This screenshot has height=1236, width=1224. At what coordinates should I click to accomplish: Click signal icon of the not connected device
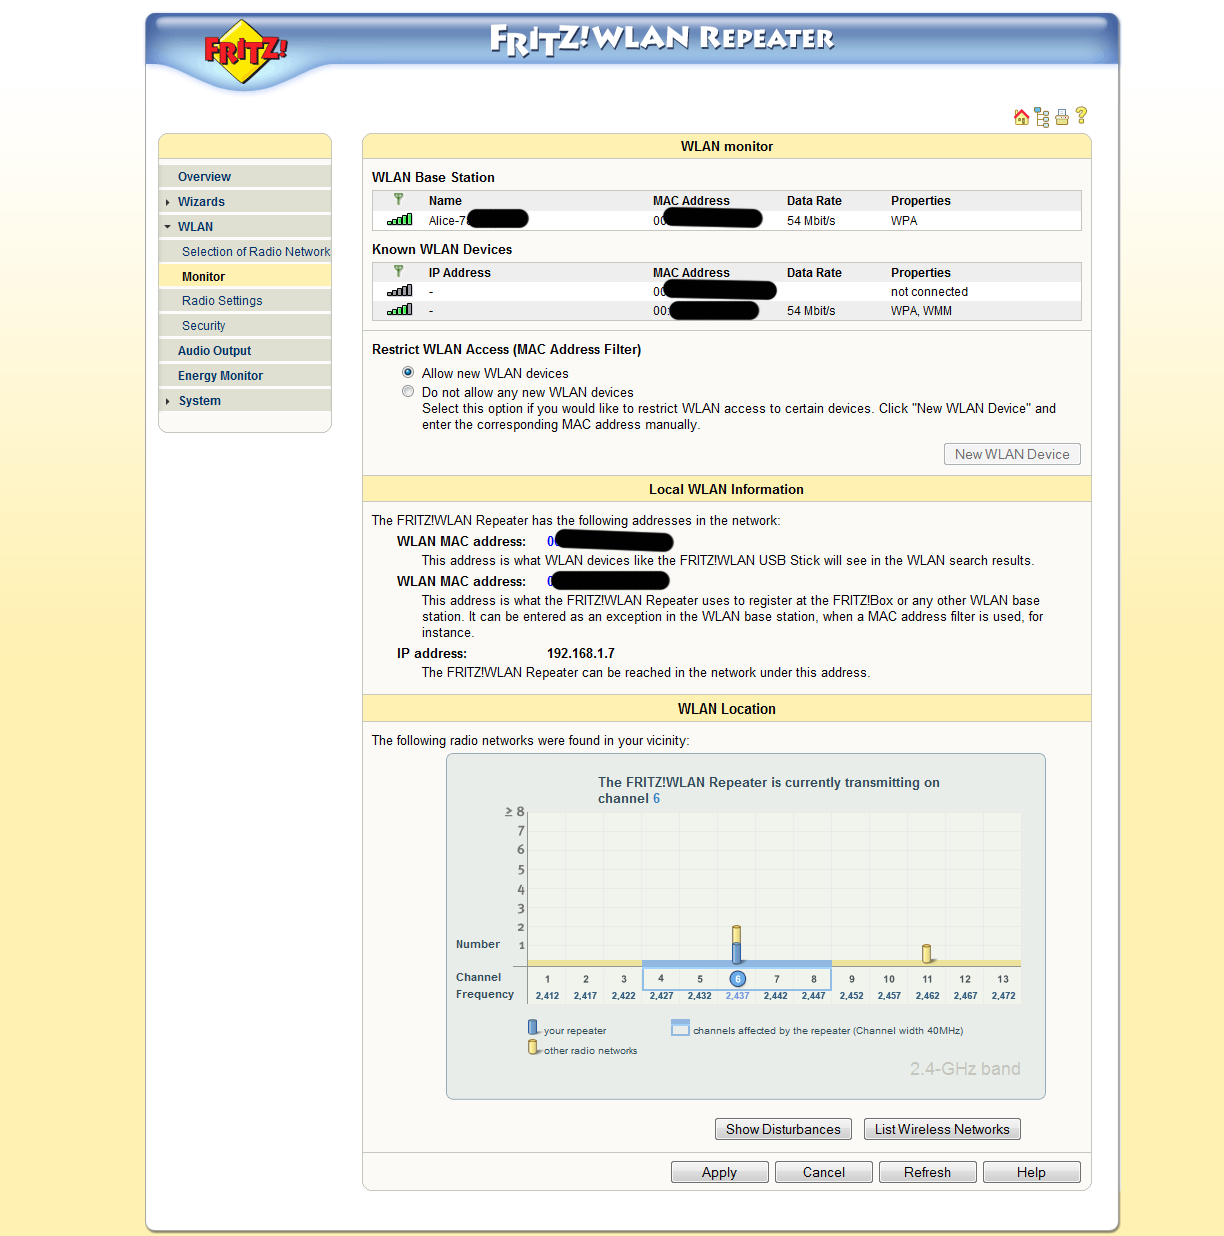pyautogui.click(x=400, y=291)
